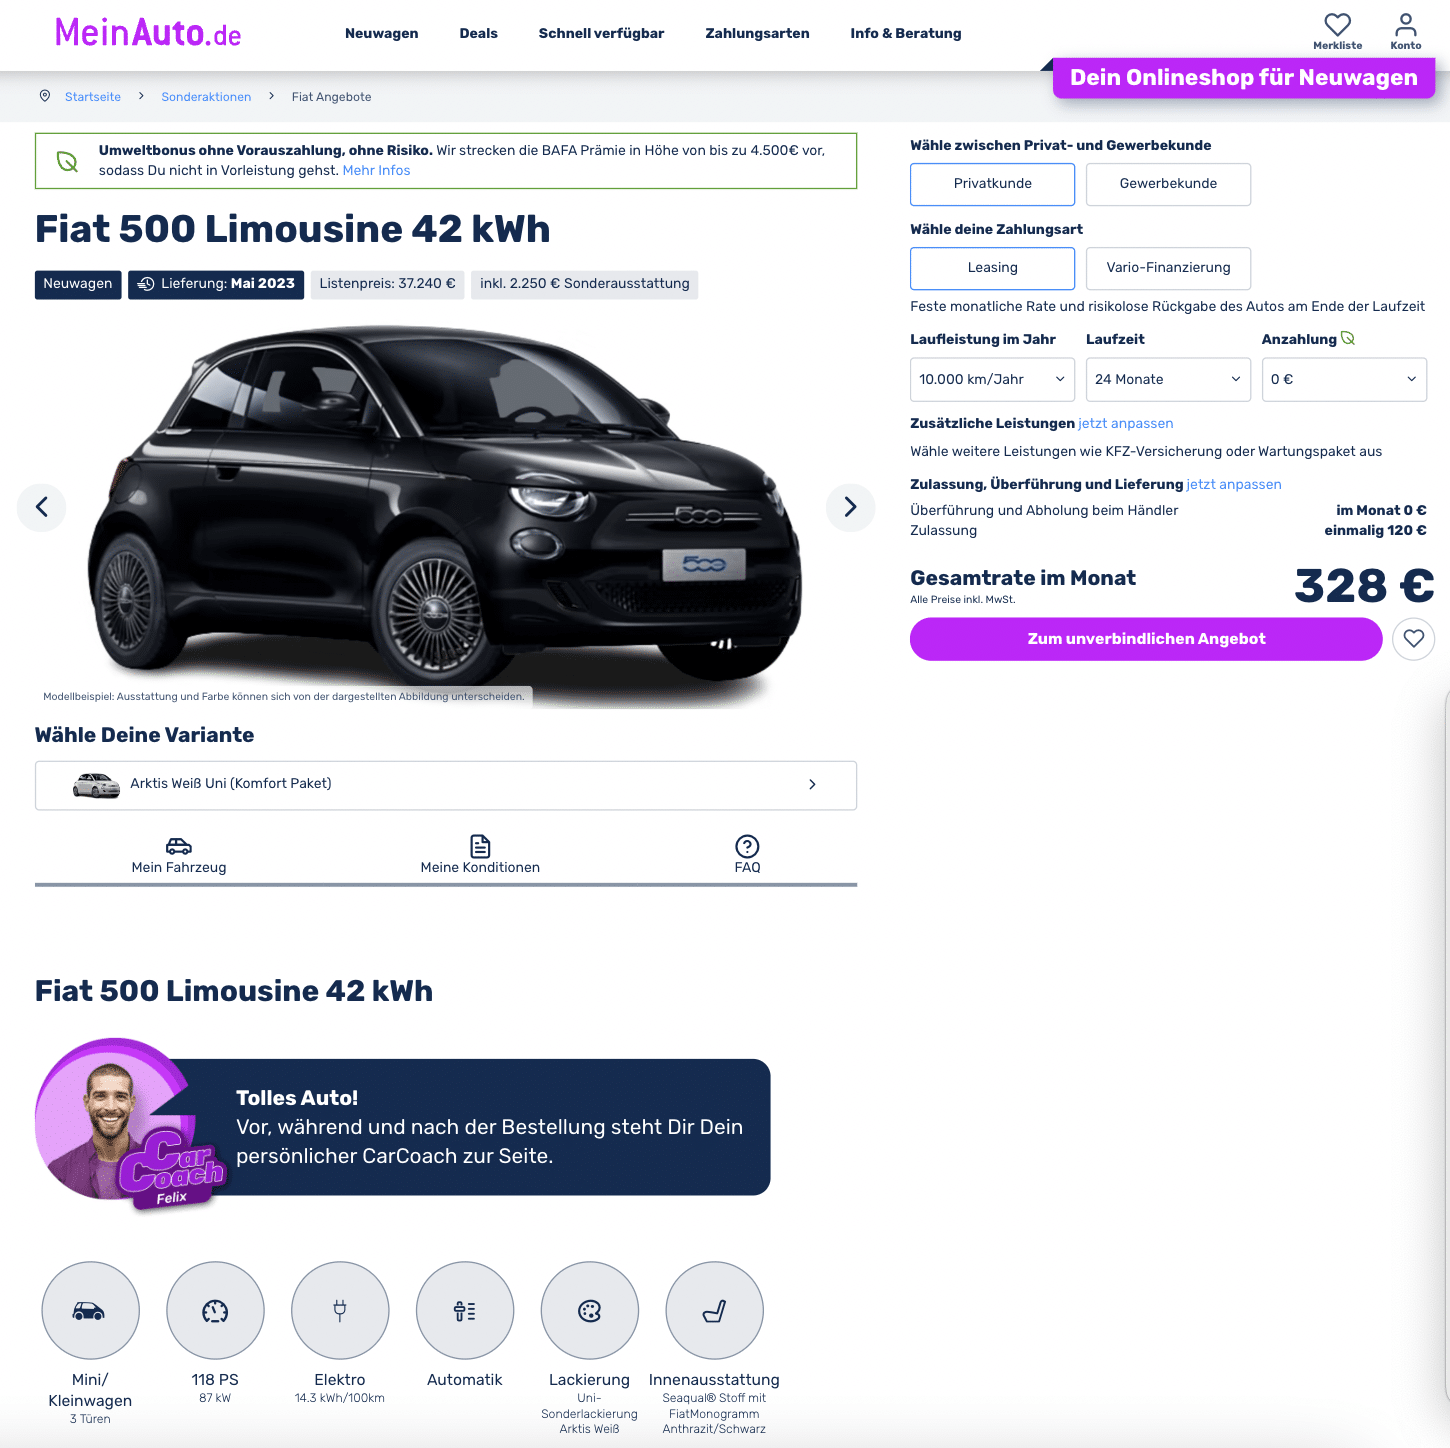This screenshot has height=1448, width=1450.
Task: Open the Mehr Infos link
Action: [x=376, y=171]
